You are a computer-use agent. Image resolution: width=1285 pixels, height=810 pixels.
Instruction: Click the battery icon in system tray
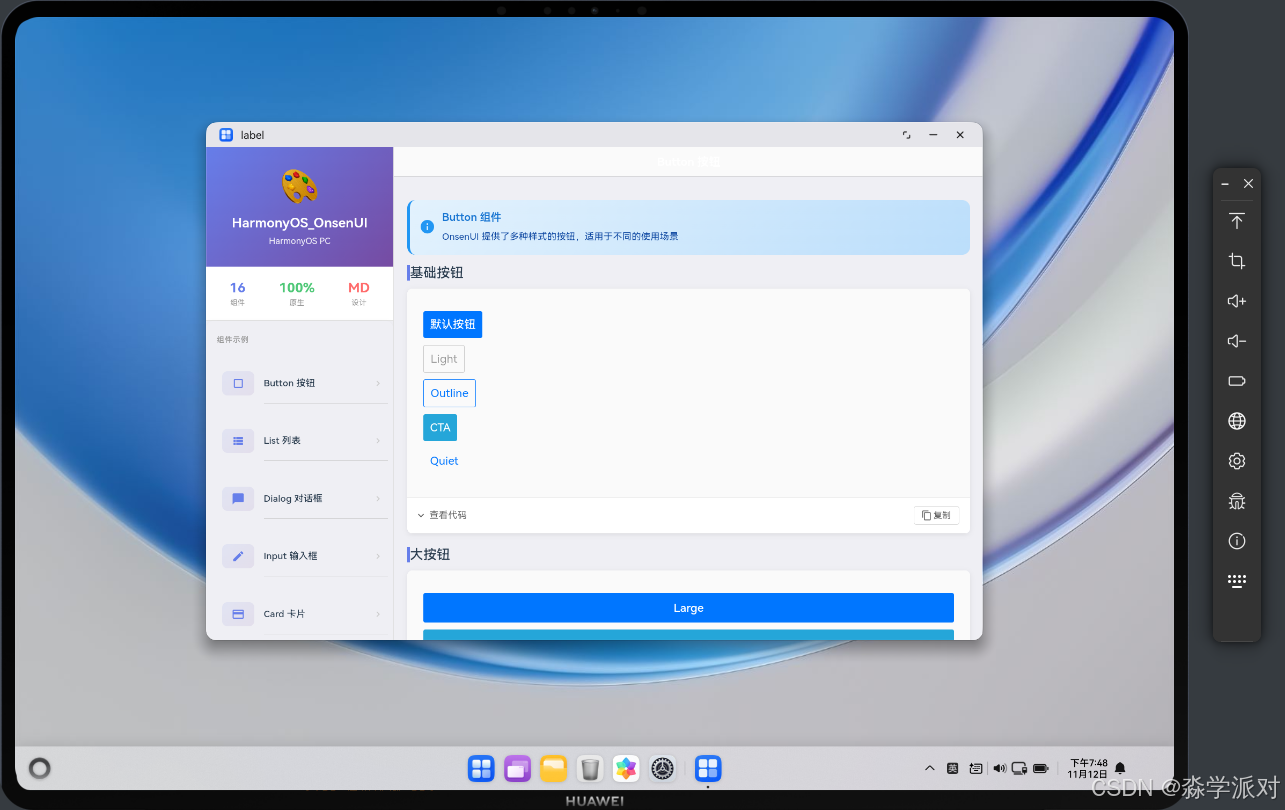point(1041,768)
